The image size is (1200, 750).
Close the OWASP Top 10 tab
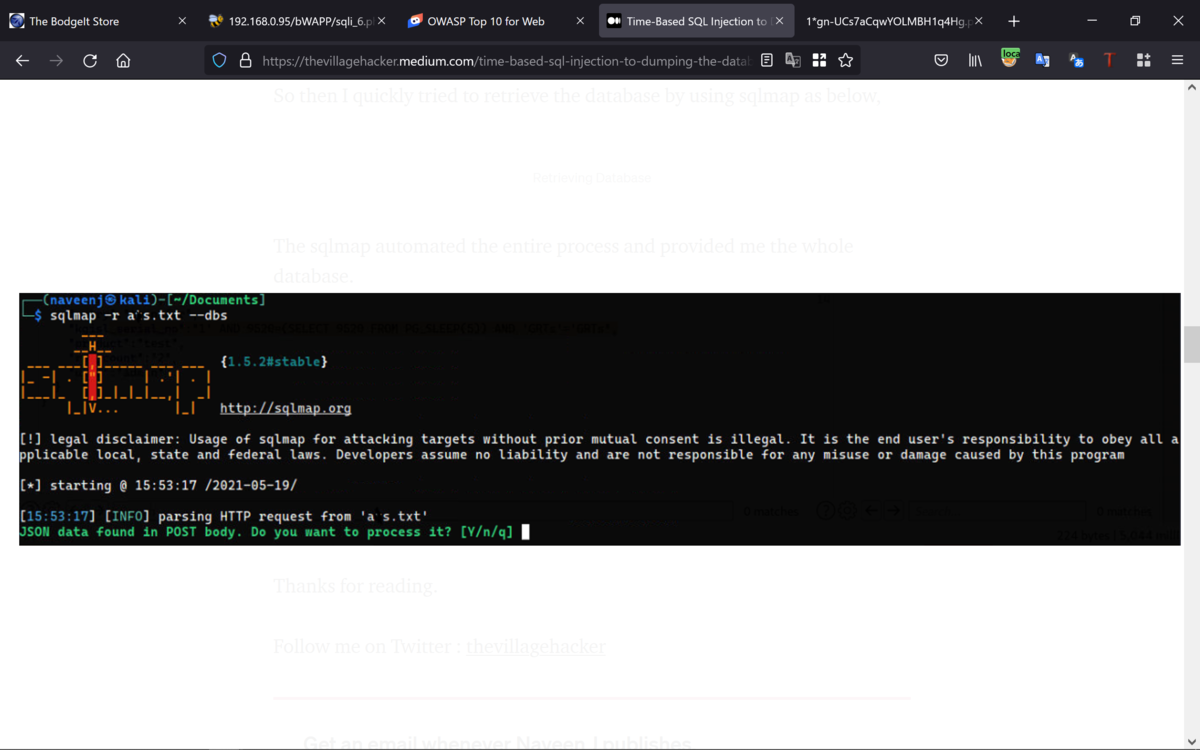point(580,21)
